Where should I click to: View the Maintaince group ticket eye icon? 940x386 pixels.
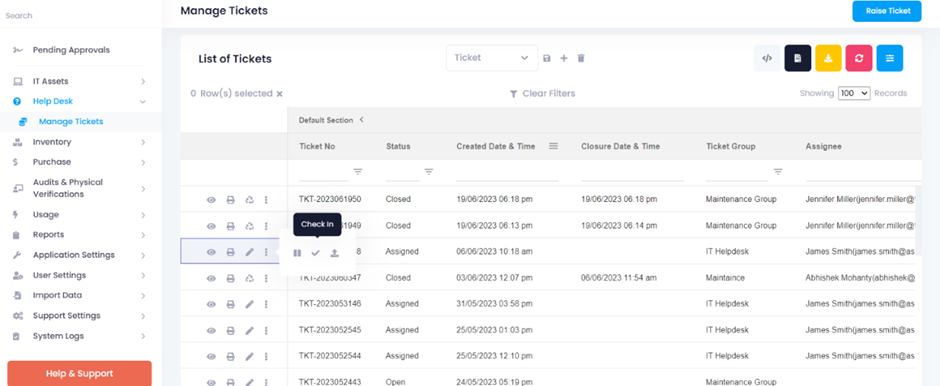211,278
